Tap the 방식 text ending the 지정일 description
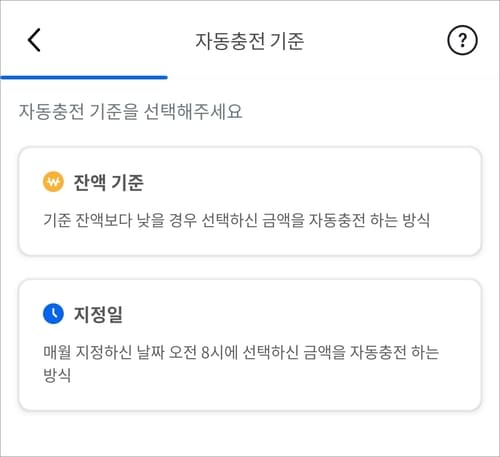 [57, 375]
